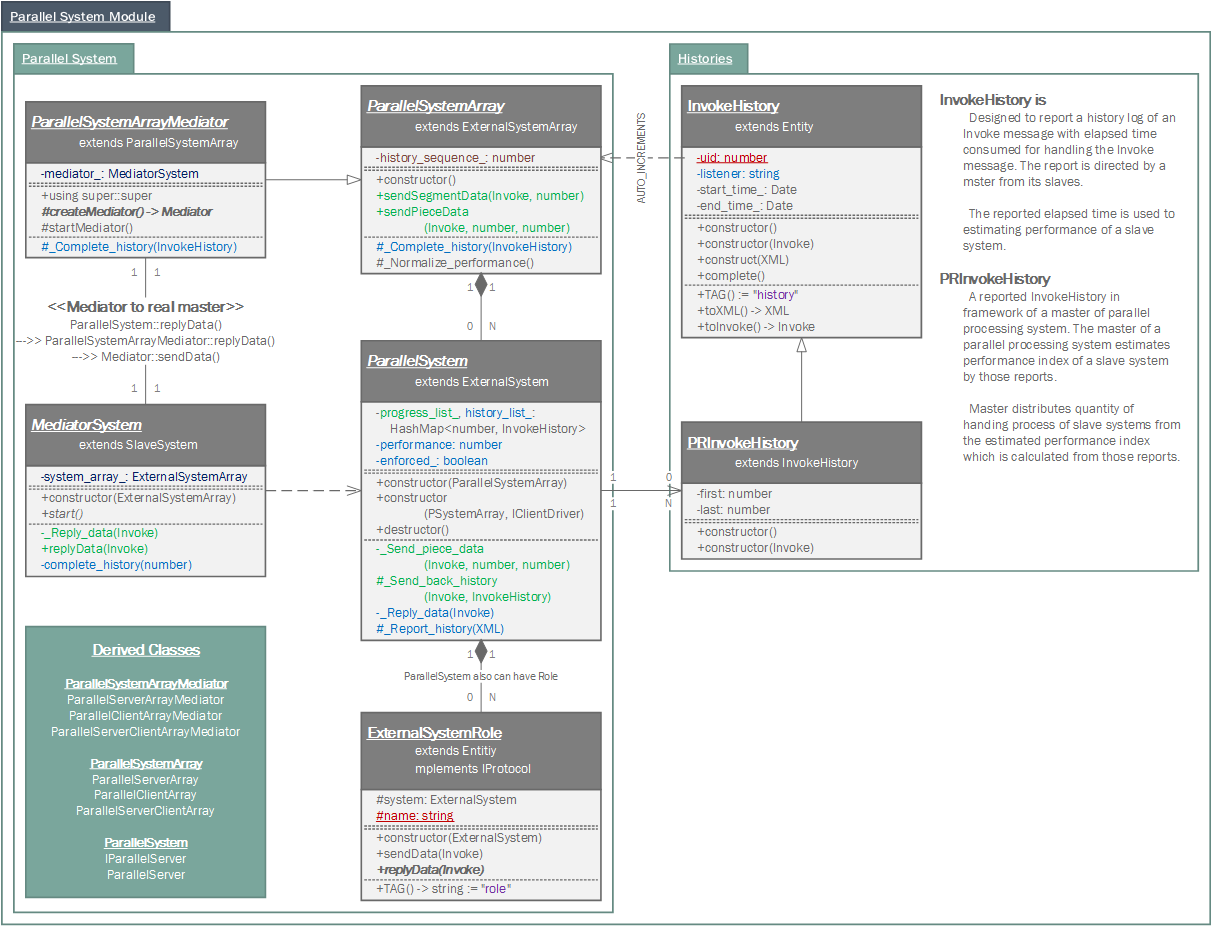The width and height of the screenshot is (1212, 926).
Task: Select the <<Mediator to real master>> label
Action: click(x=145, y=307)
